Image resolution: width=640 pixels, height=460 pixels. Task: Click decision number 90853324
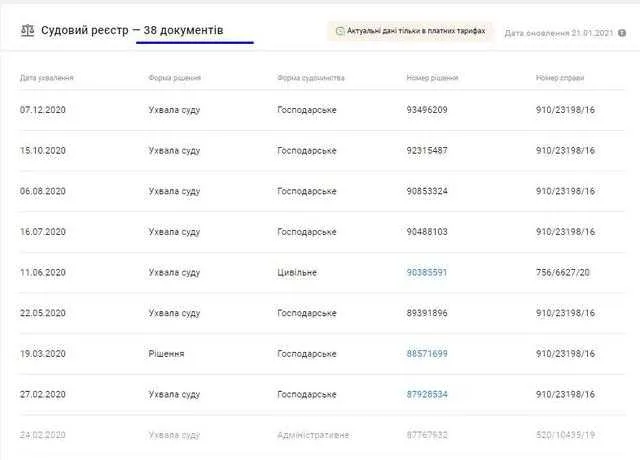(427, 191)
